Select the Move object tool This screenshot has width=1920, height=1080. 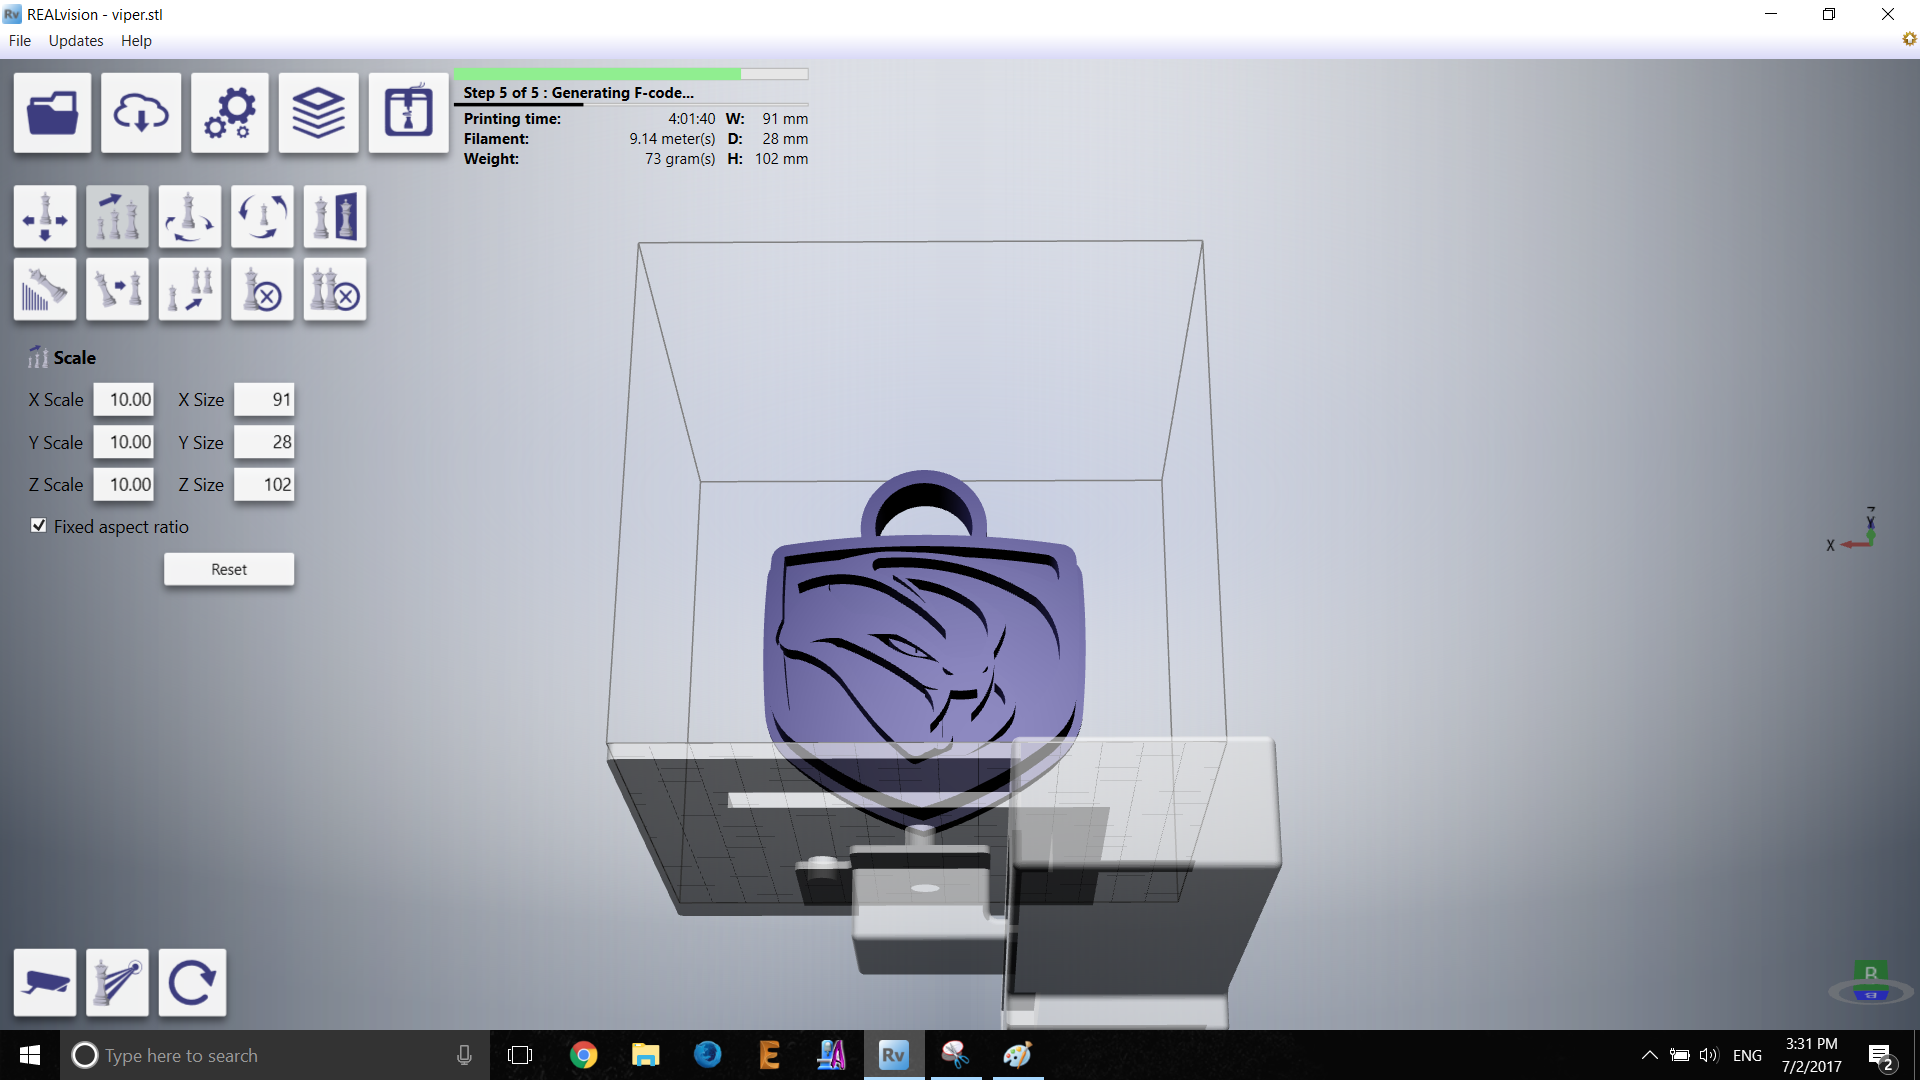[x=45, y=216]
